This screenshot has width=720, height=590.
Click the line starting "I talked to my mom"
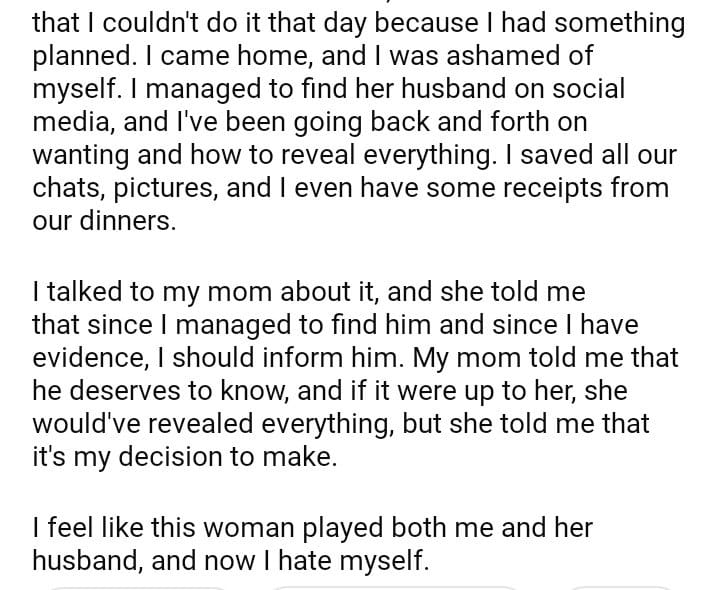308,293
